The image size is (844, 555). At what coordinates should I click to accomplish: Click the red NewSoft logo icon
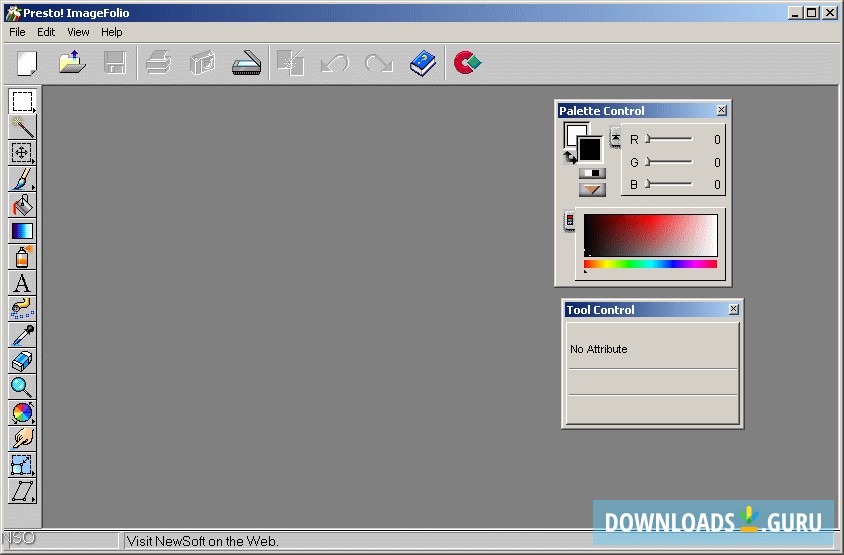pos(467,63)
